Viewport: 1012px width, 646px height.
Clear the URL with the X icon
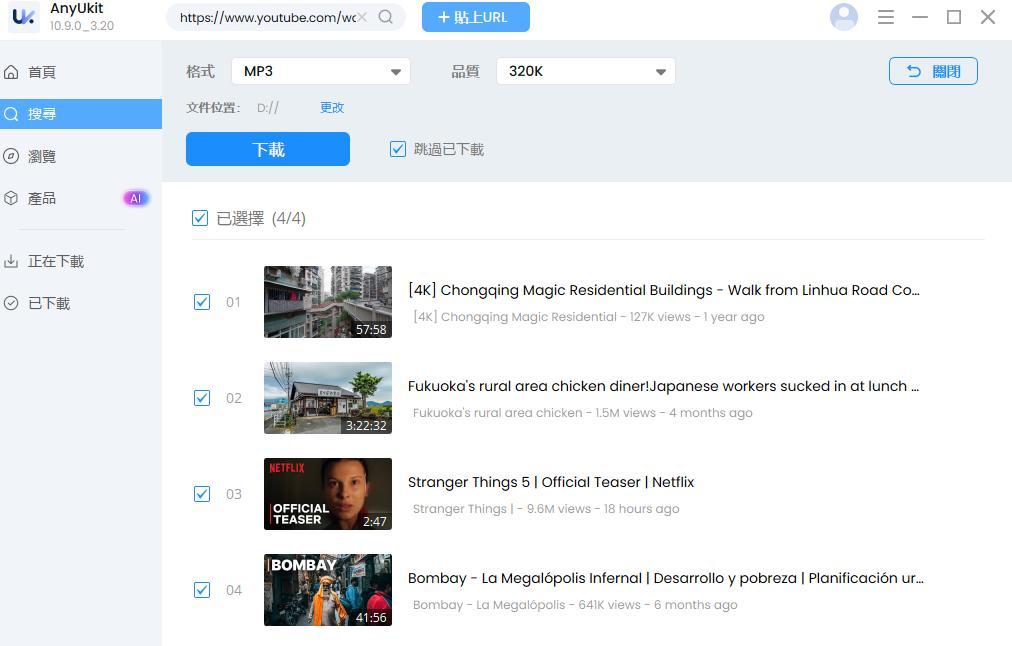click(x=362, y=17)
